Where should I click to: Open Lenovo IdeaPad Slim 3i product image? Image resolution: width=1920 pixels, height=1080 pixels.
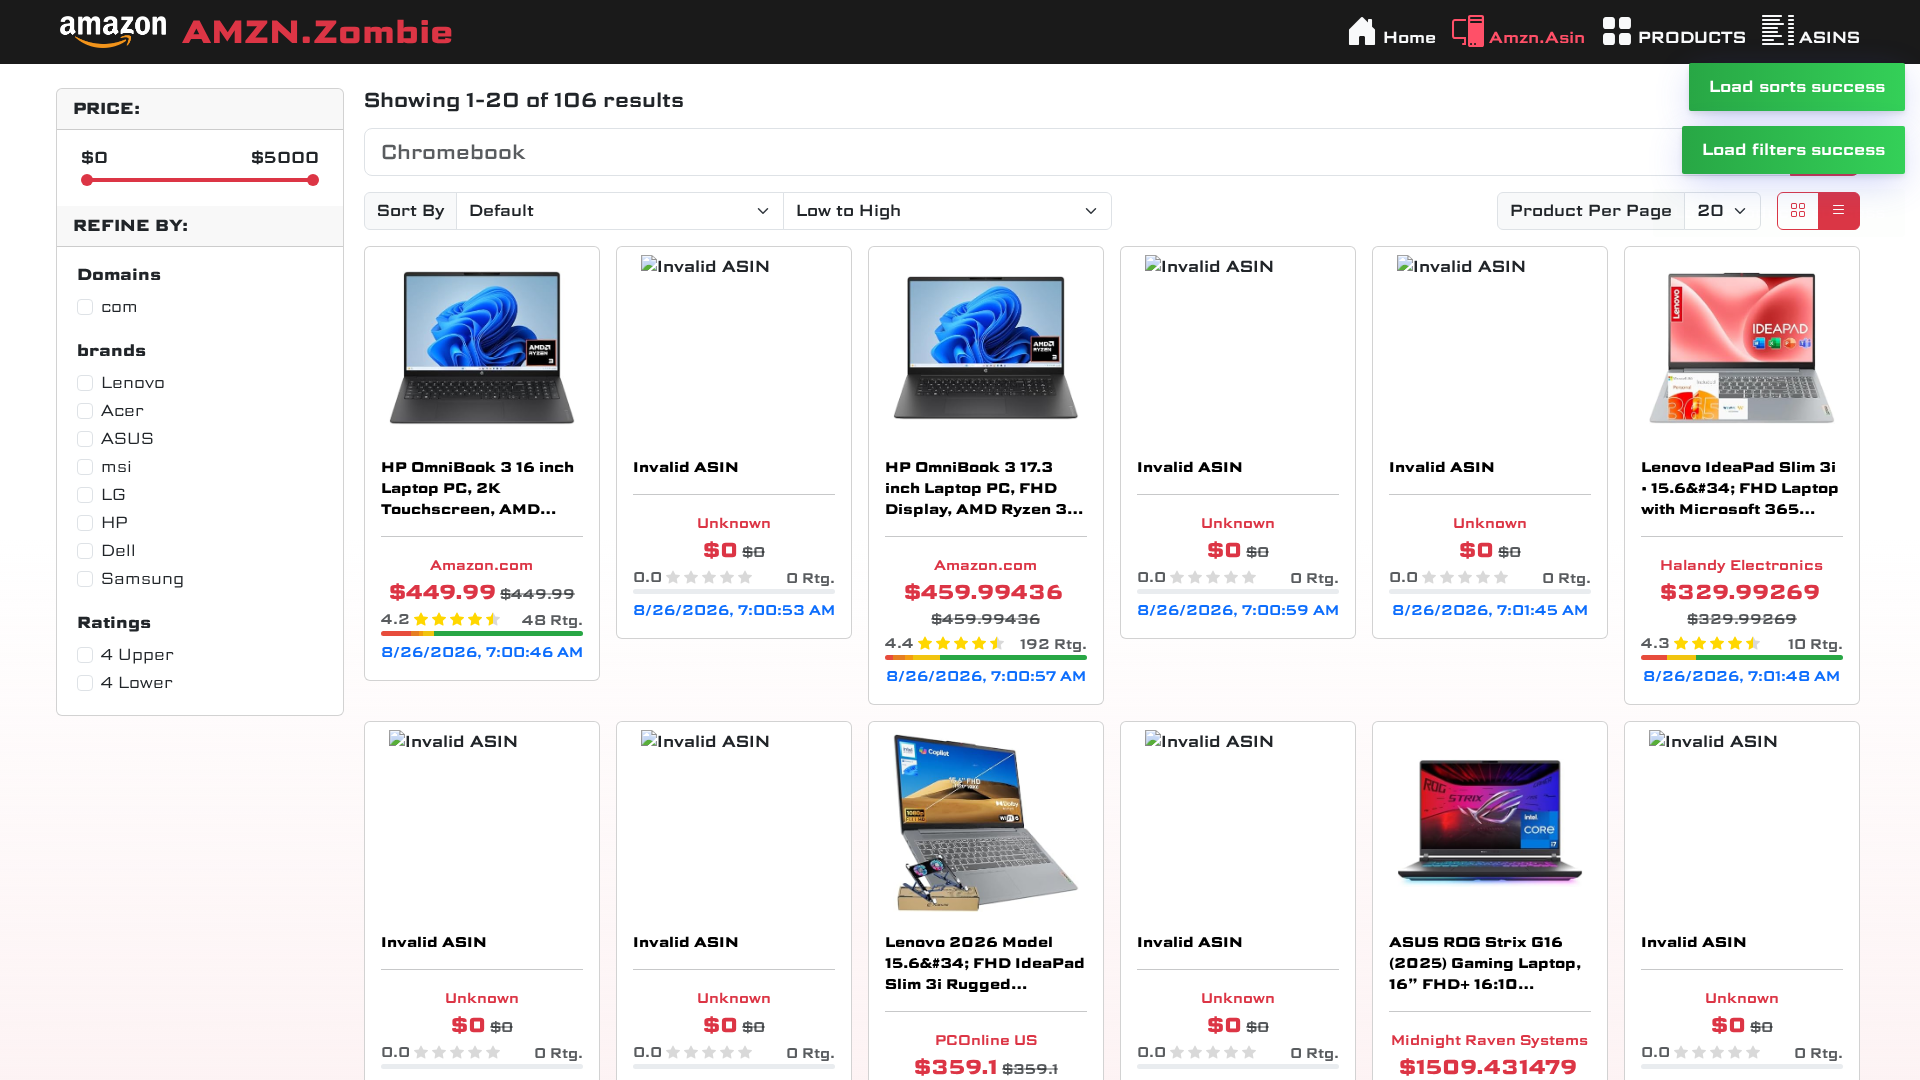1742,348
